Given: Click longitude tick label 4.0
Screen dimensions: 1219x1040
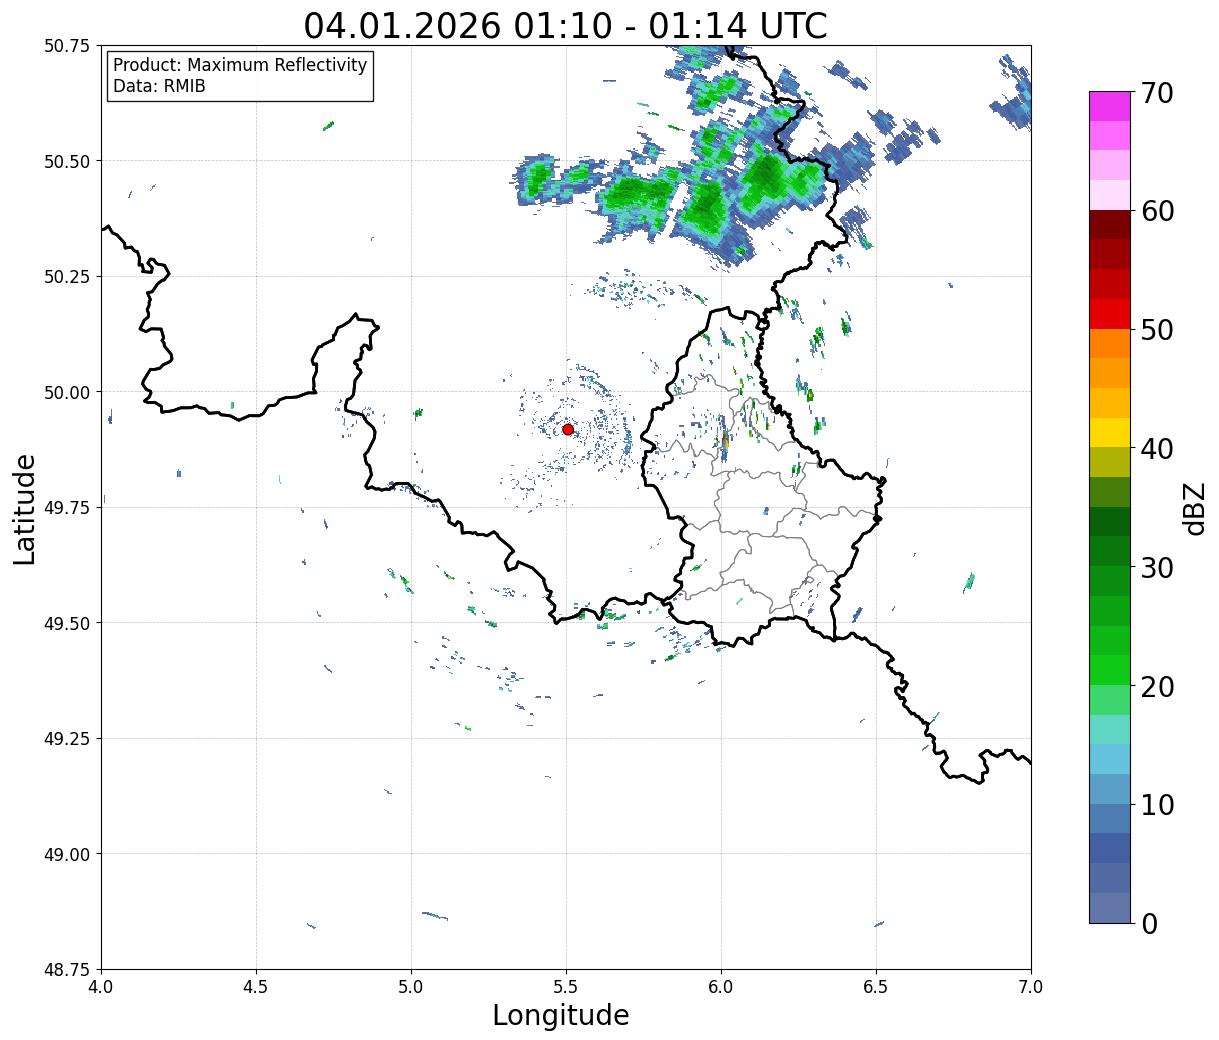Looking at the screenshot, I should 101,987.
